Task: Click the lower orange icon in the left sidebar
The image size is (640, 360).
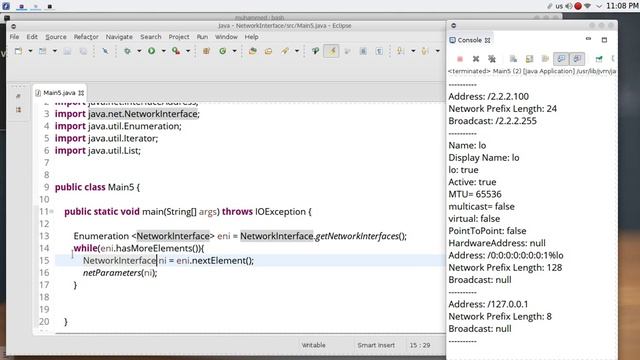Action: (x=18, y=110)
